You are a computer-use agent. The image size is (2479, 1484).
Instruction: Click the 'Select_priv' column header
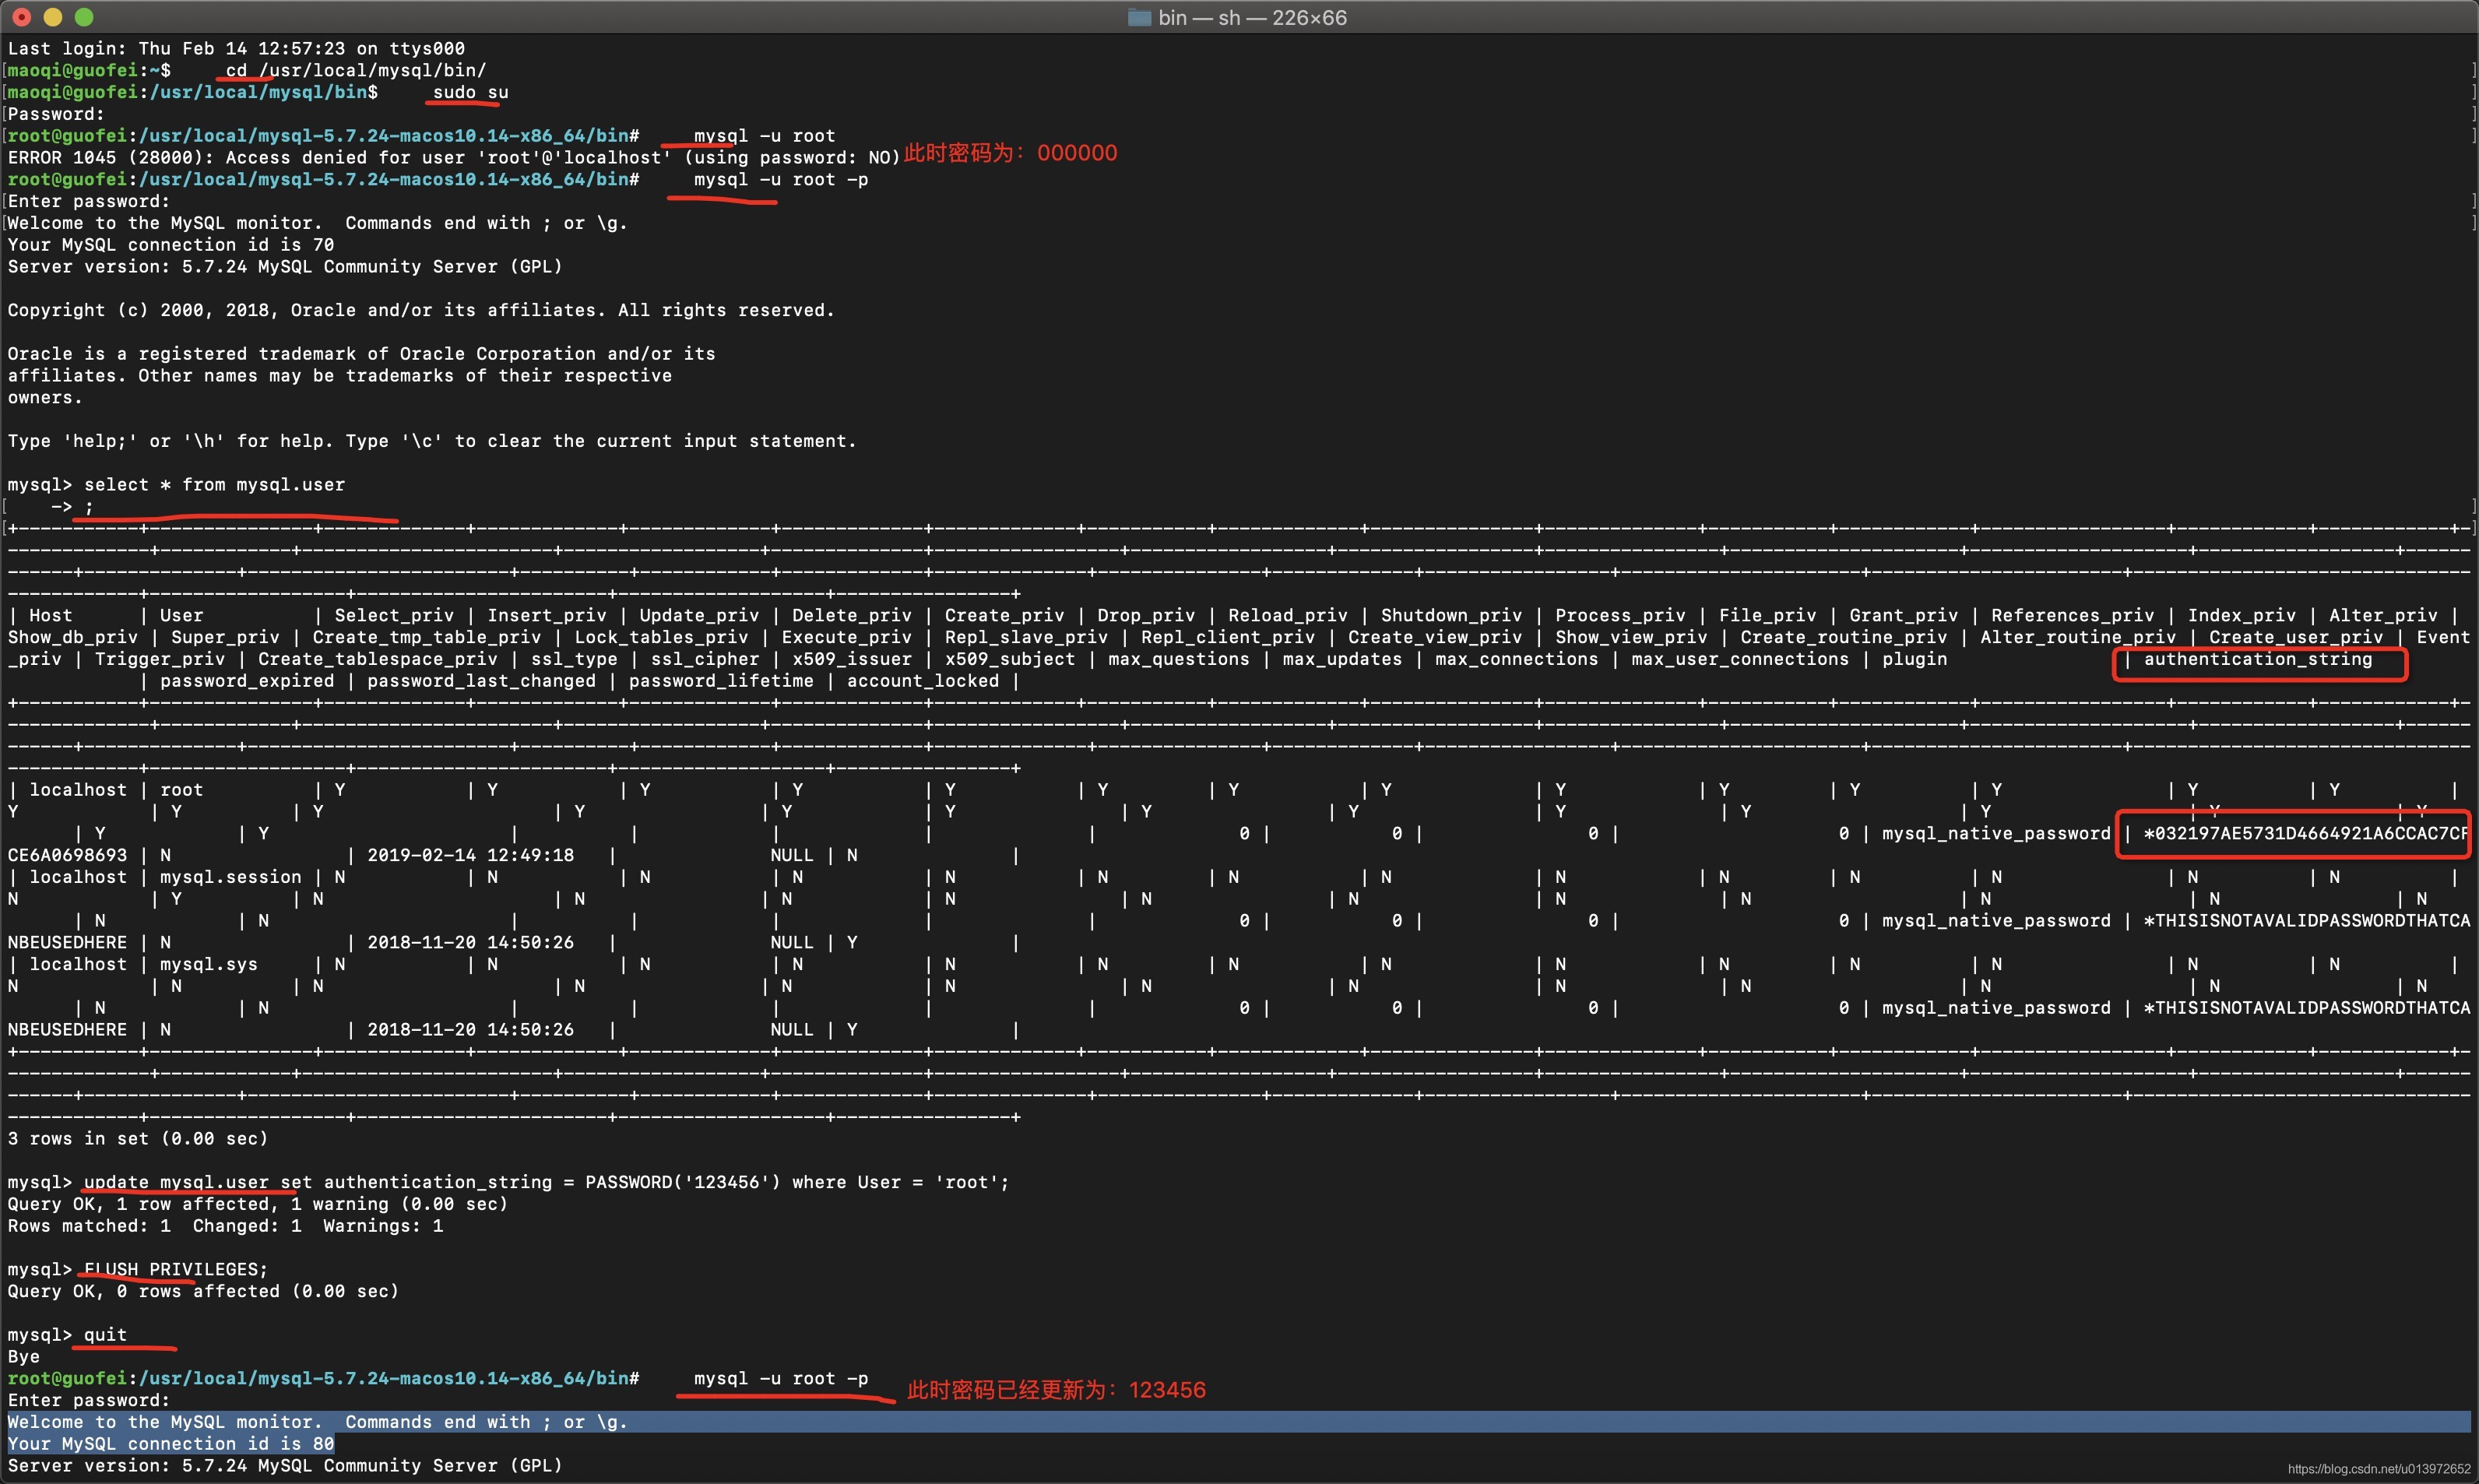point(394,616)
